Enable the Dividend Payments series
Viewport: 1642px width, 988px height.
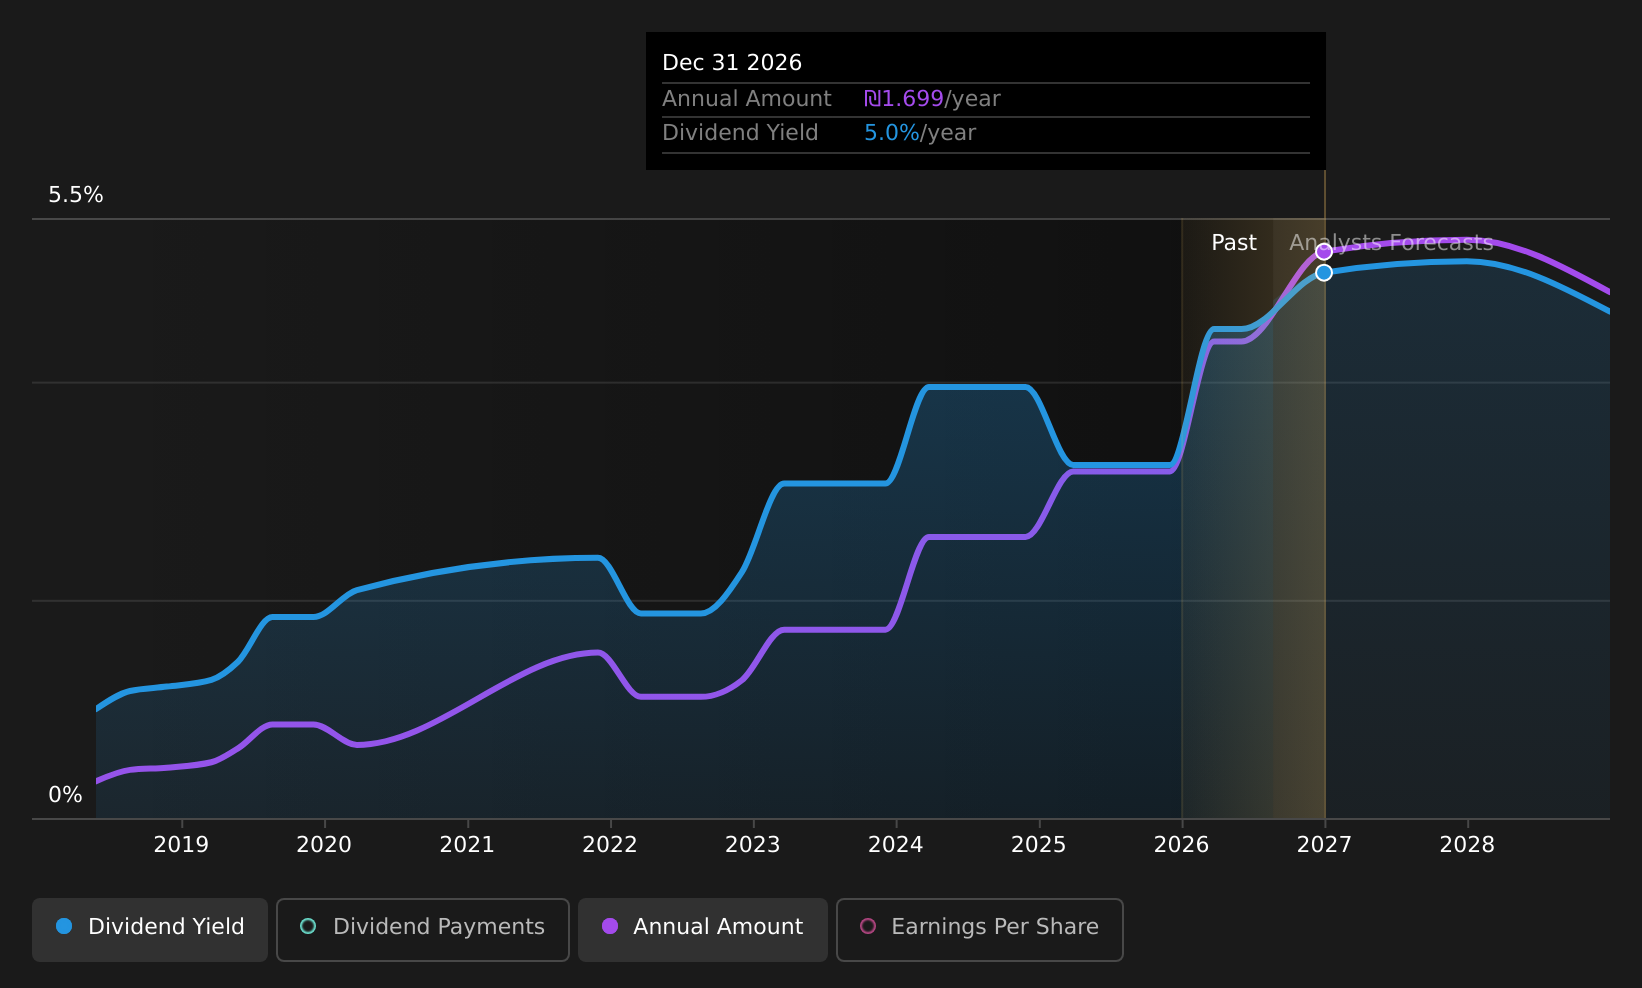pos(423,929)
